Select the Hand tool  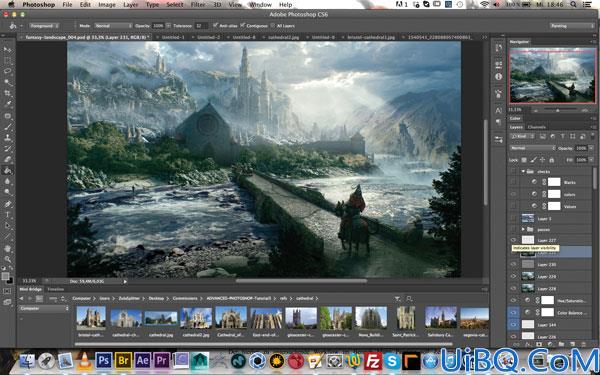[x=7, y=248]
